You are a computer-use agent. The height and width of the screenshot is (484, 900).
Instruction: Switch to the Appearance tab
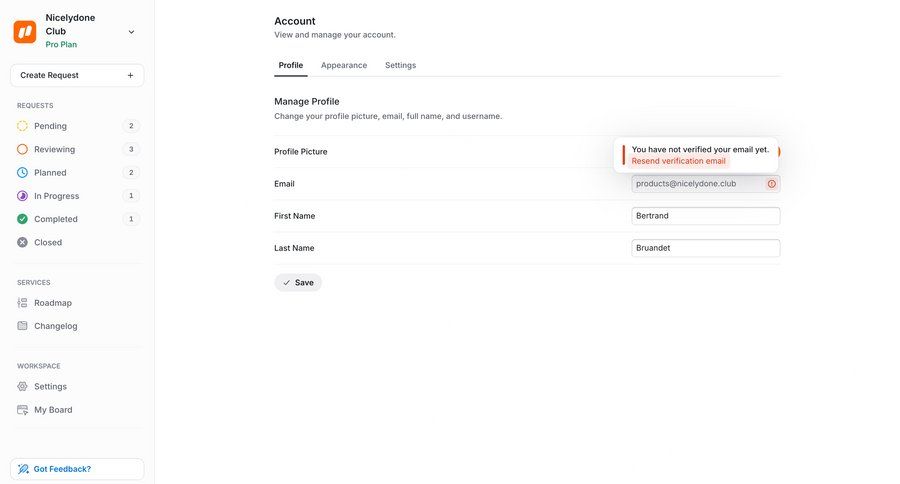click(343, 65)
